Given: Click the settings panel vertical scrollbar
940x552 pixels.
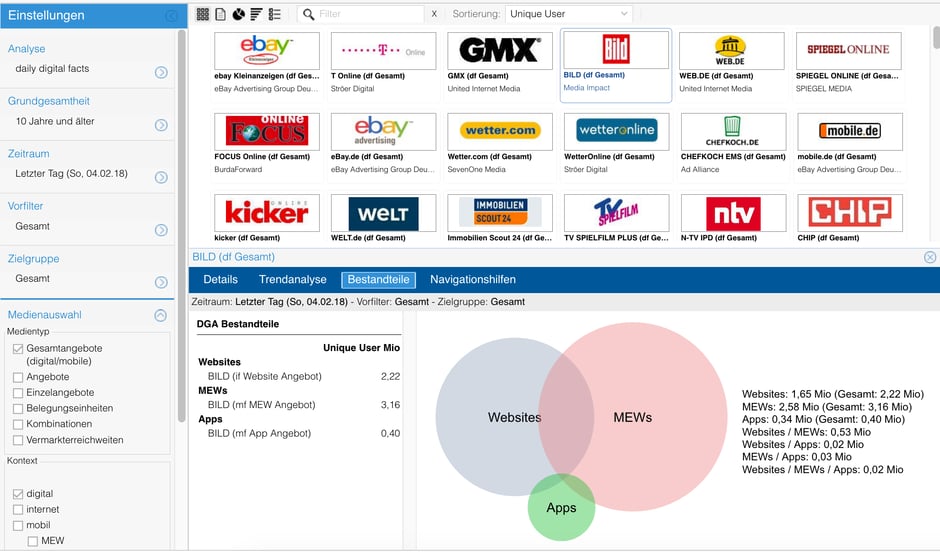Looking at the screenshot, I should click(182, 227).
